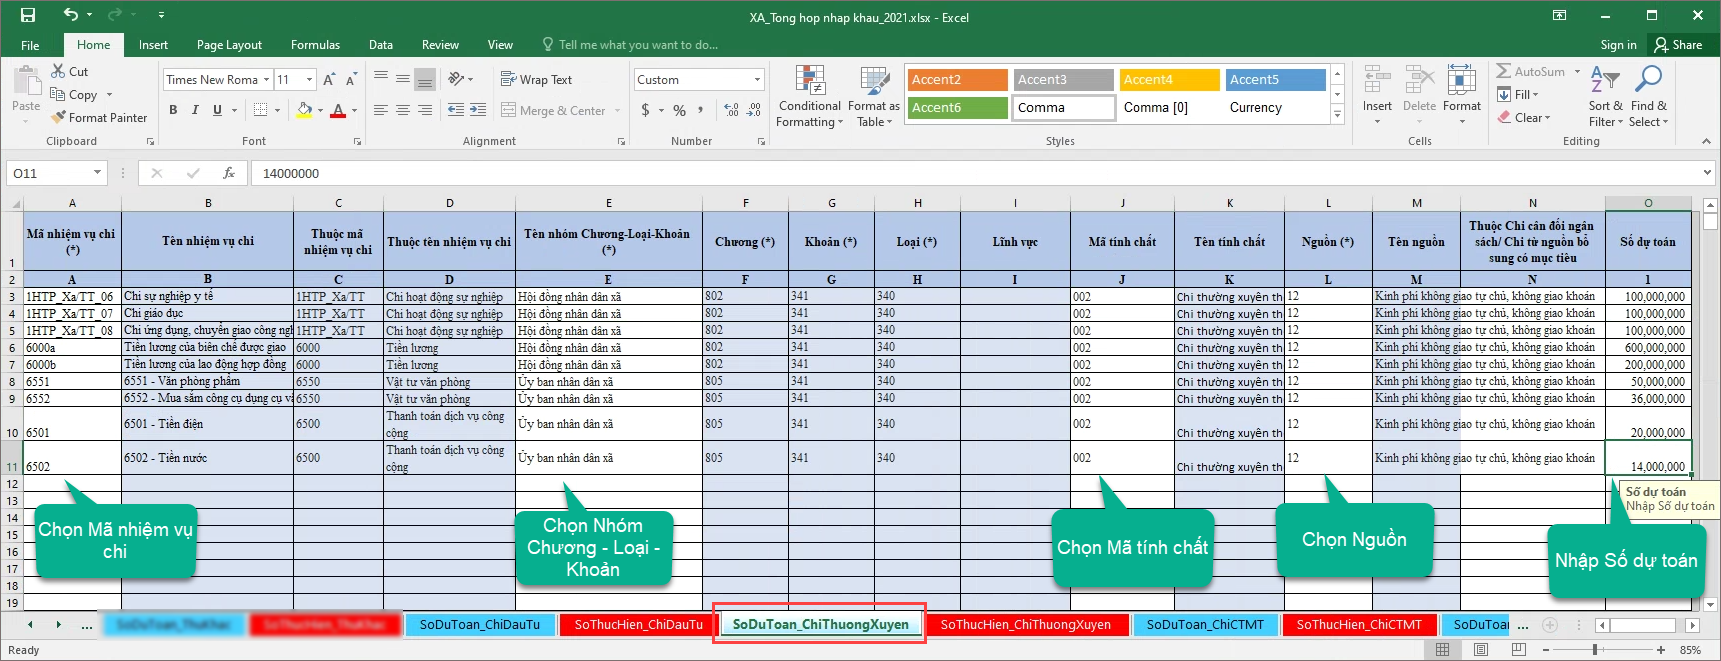Click the Format Painter tool
The height and width of the screenshot is (661, 1721).
99,117
